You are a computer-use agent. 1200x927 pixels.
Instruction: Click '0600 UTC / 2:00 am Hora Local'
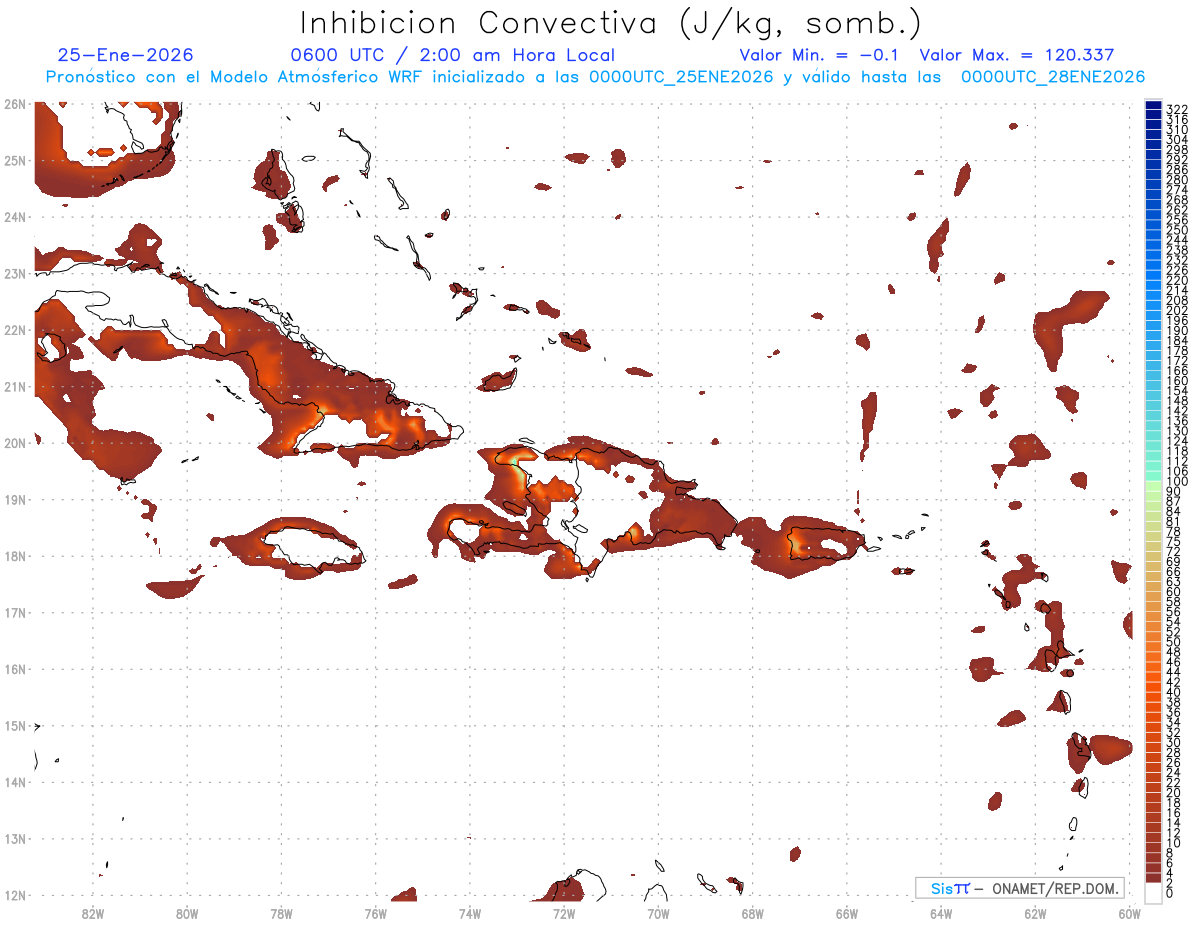(x=452, y=56)
